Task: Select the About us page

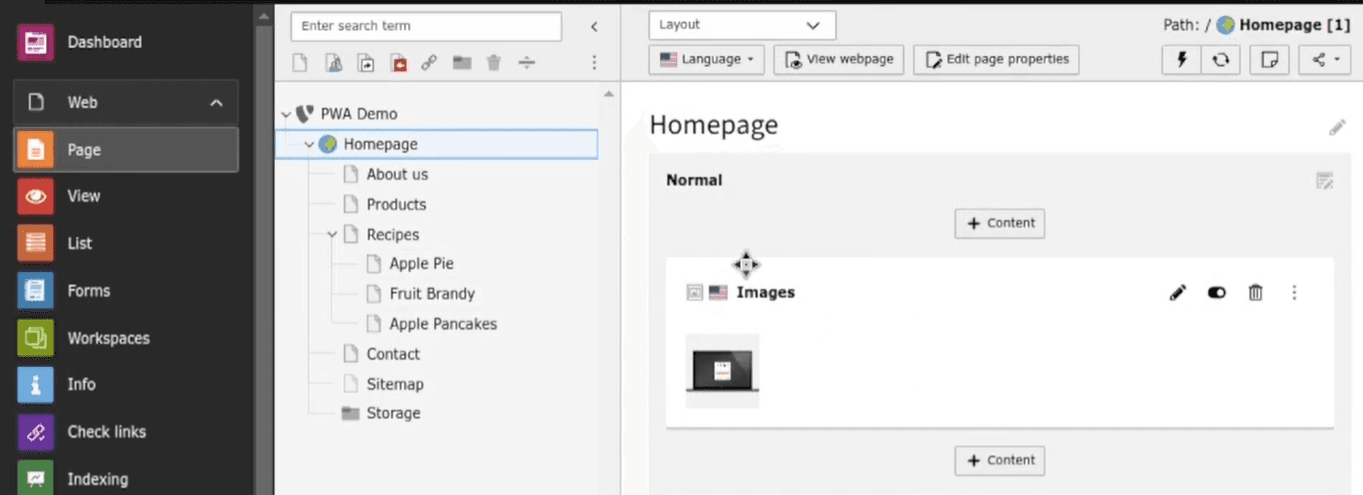Action: (397, 174)
